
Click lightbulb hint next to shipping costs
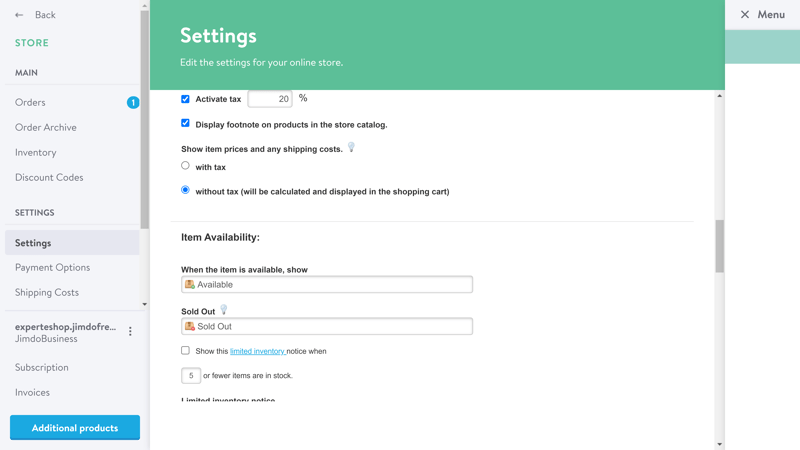point(351,148)
